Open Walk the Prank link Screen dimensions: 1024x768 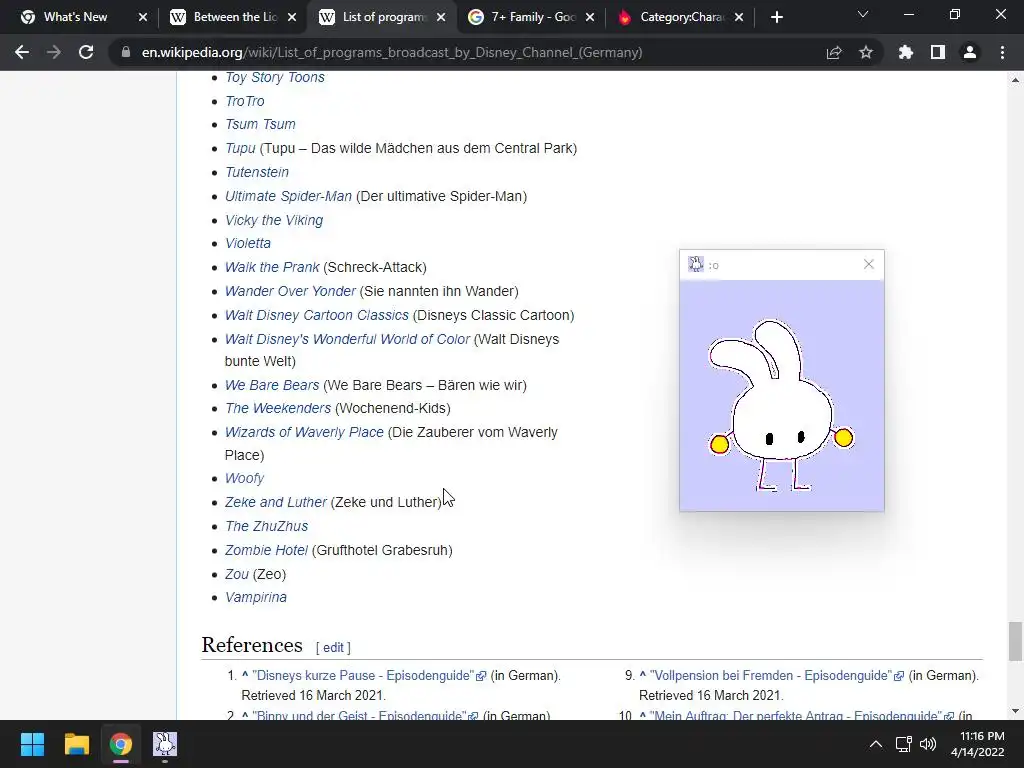point(272,267)
